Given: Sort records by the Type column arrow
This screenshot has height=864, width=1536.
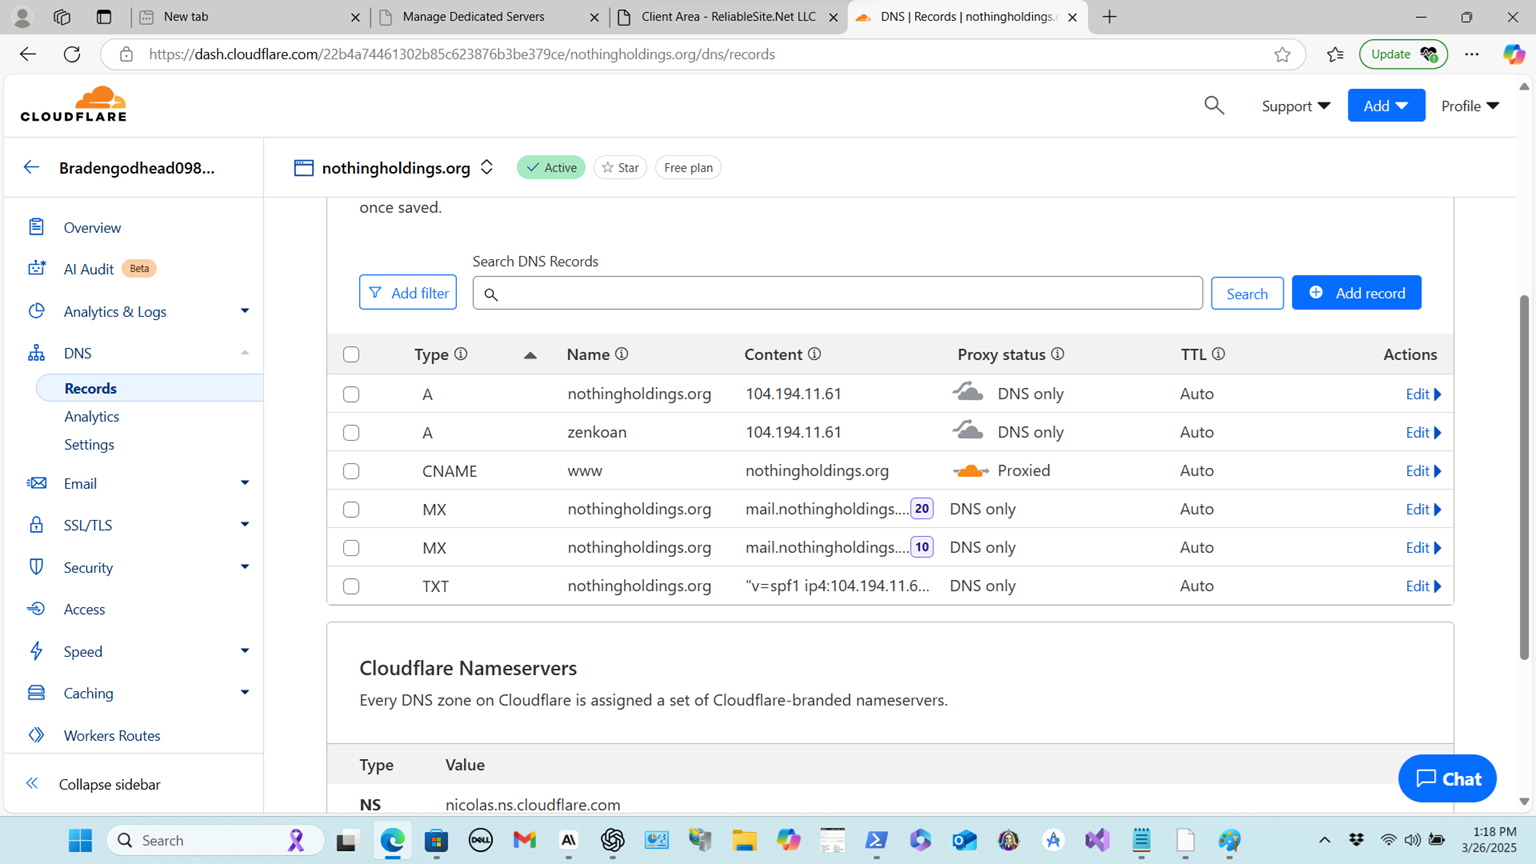Looking at the screenshot, I should (x=530, y=355).
